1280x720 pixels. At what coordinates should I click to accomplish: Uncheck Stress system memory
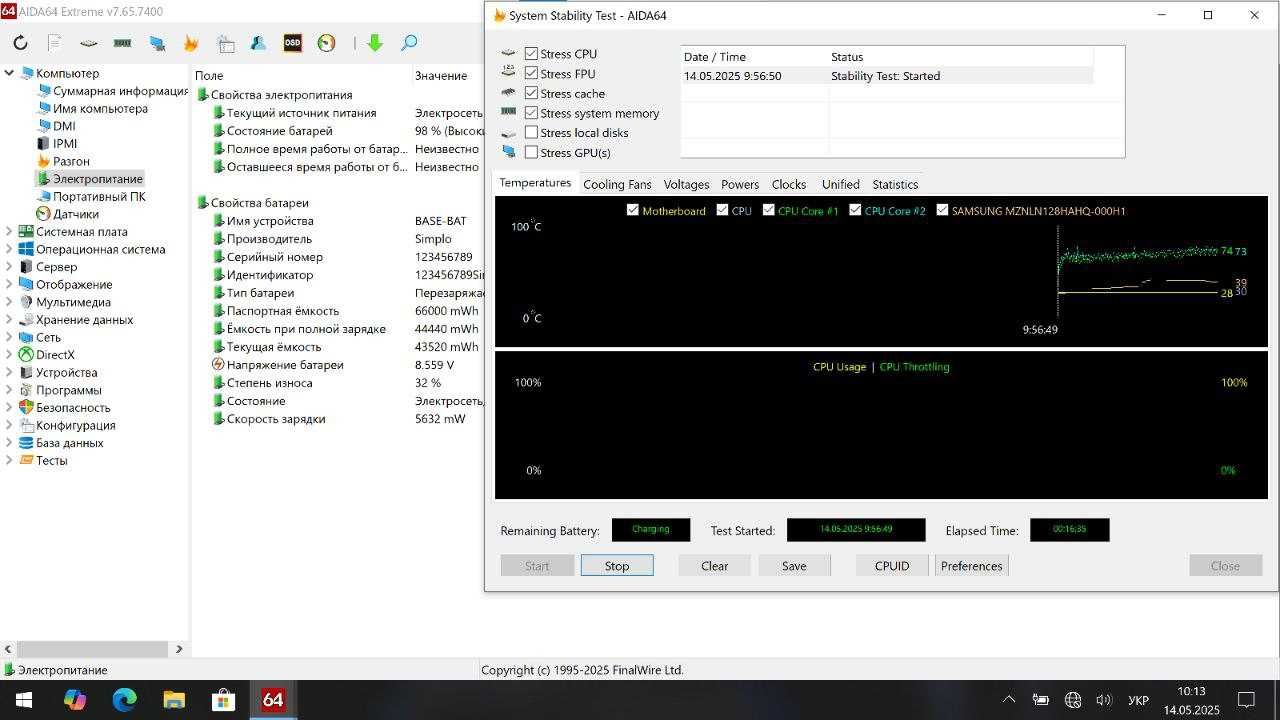pos(531,113)
